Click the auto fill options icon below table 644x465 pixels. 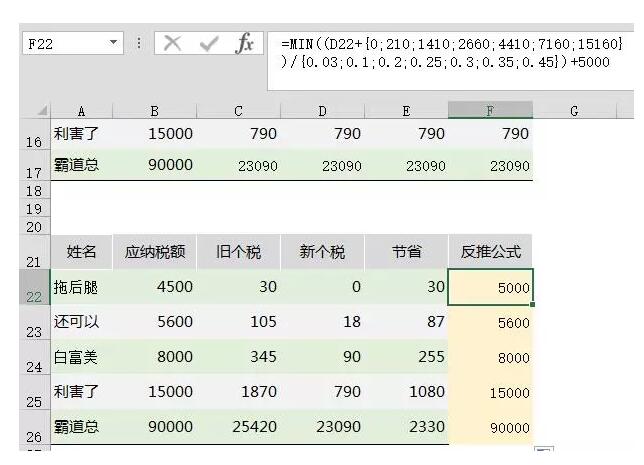544,449
